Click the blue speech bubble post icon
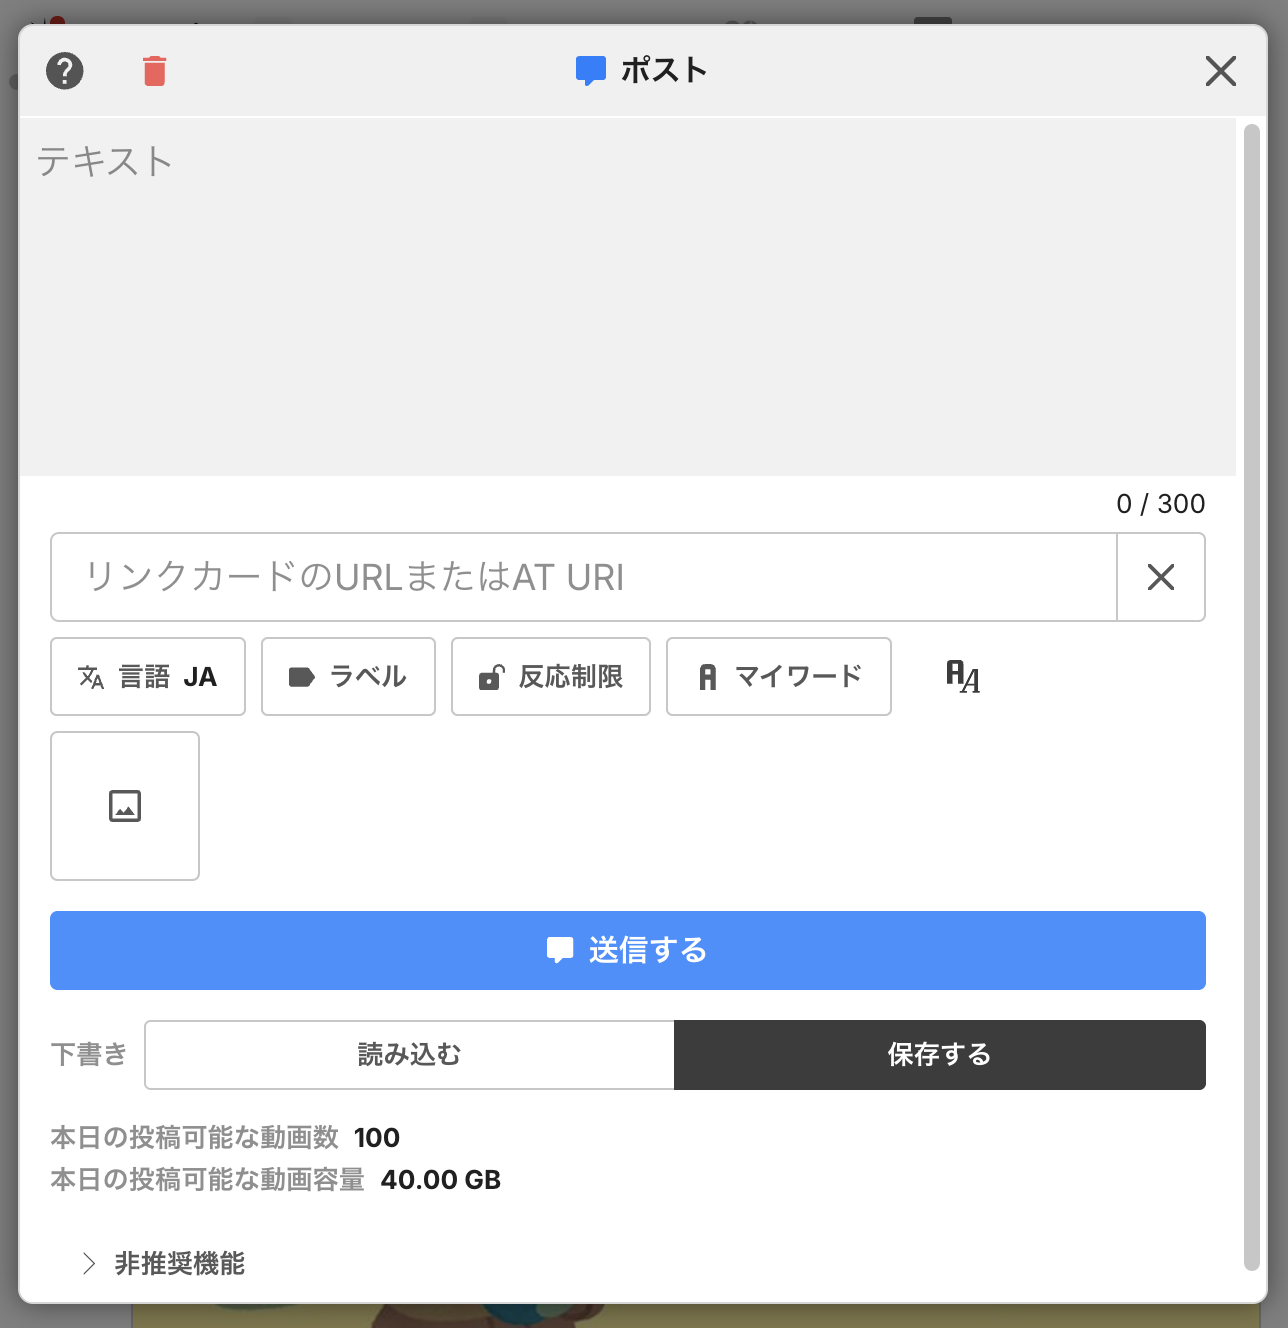Image resolution: width=1288 pixels, height=1328 pixels. click(x=590, y=71)
